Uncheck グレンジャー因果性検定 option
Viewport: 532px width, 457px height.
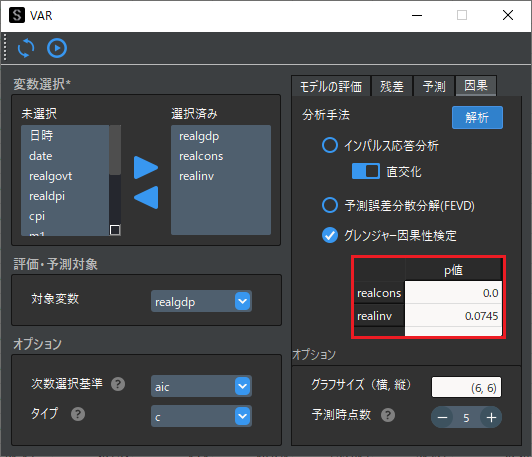click(330, 235)
